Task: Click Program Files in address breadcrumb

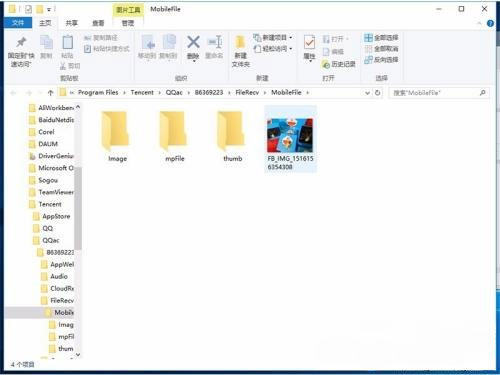Action: tap(98, 92)
